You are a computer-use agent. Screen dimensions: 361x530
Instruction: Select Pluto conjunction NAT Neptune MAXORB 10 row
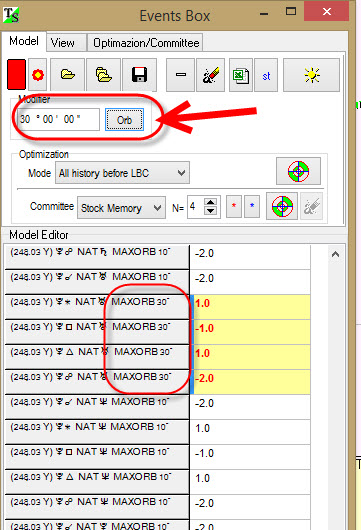click(97, 407)
